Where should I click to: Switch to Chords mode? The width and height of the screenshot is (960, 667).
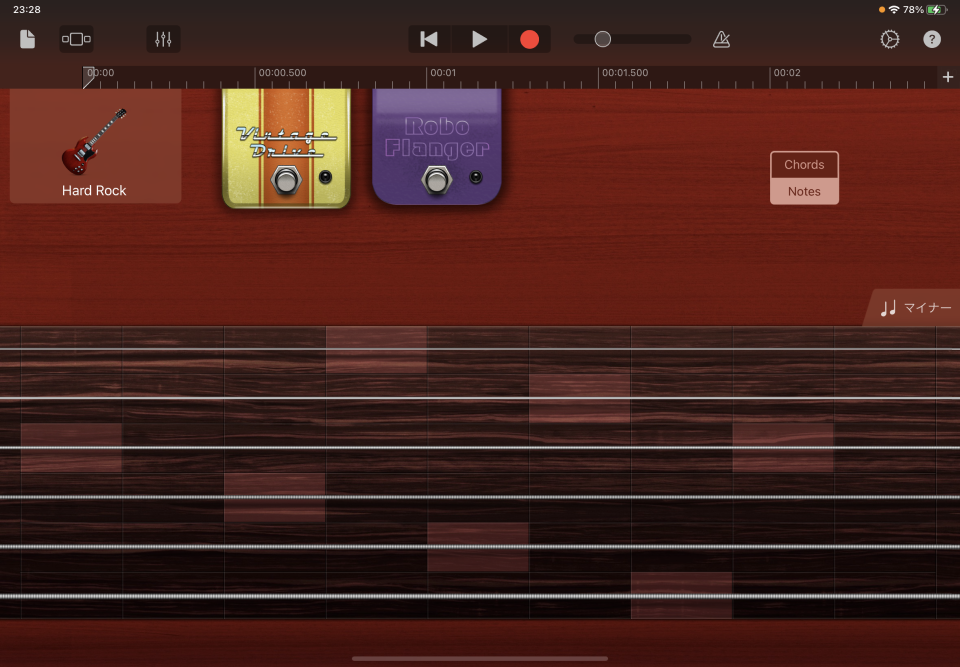coord(804,165)
